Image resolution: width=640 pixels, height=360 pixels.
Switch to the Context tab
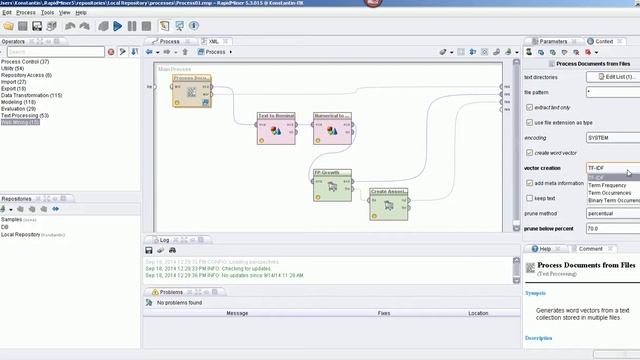604,41
